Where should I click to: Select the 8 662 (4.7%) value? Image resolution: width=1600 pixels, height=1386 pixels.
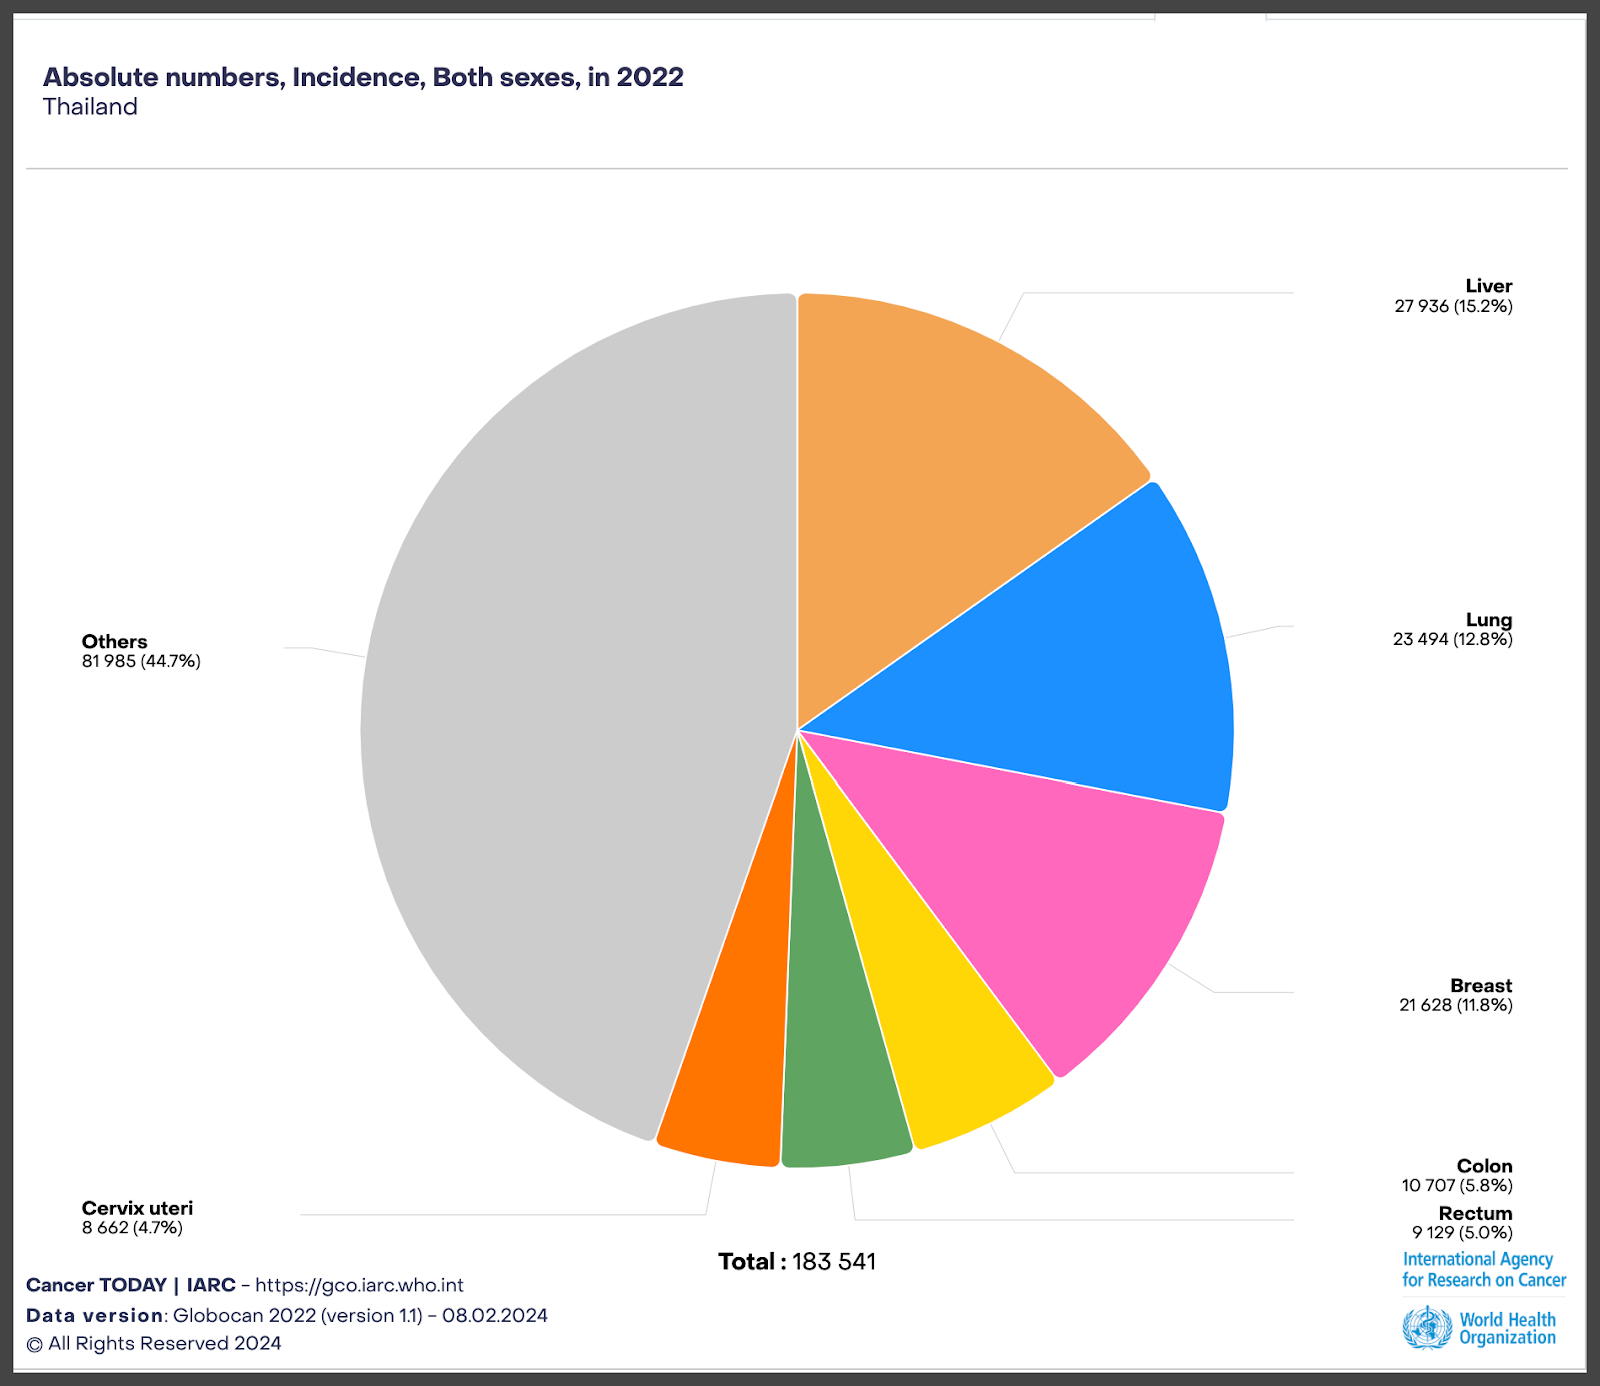point(132,1227)
